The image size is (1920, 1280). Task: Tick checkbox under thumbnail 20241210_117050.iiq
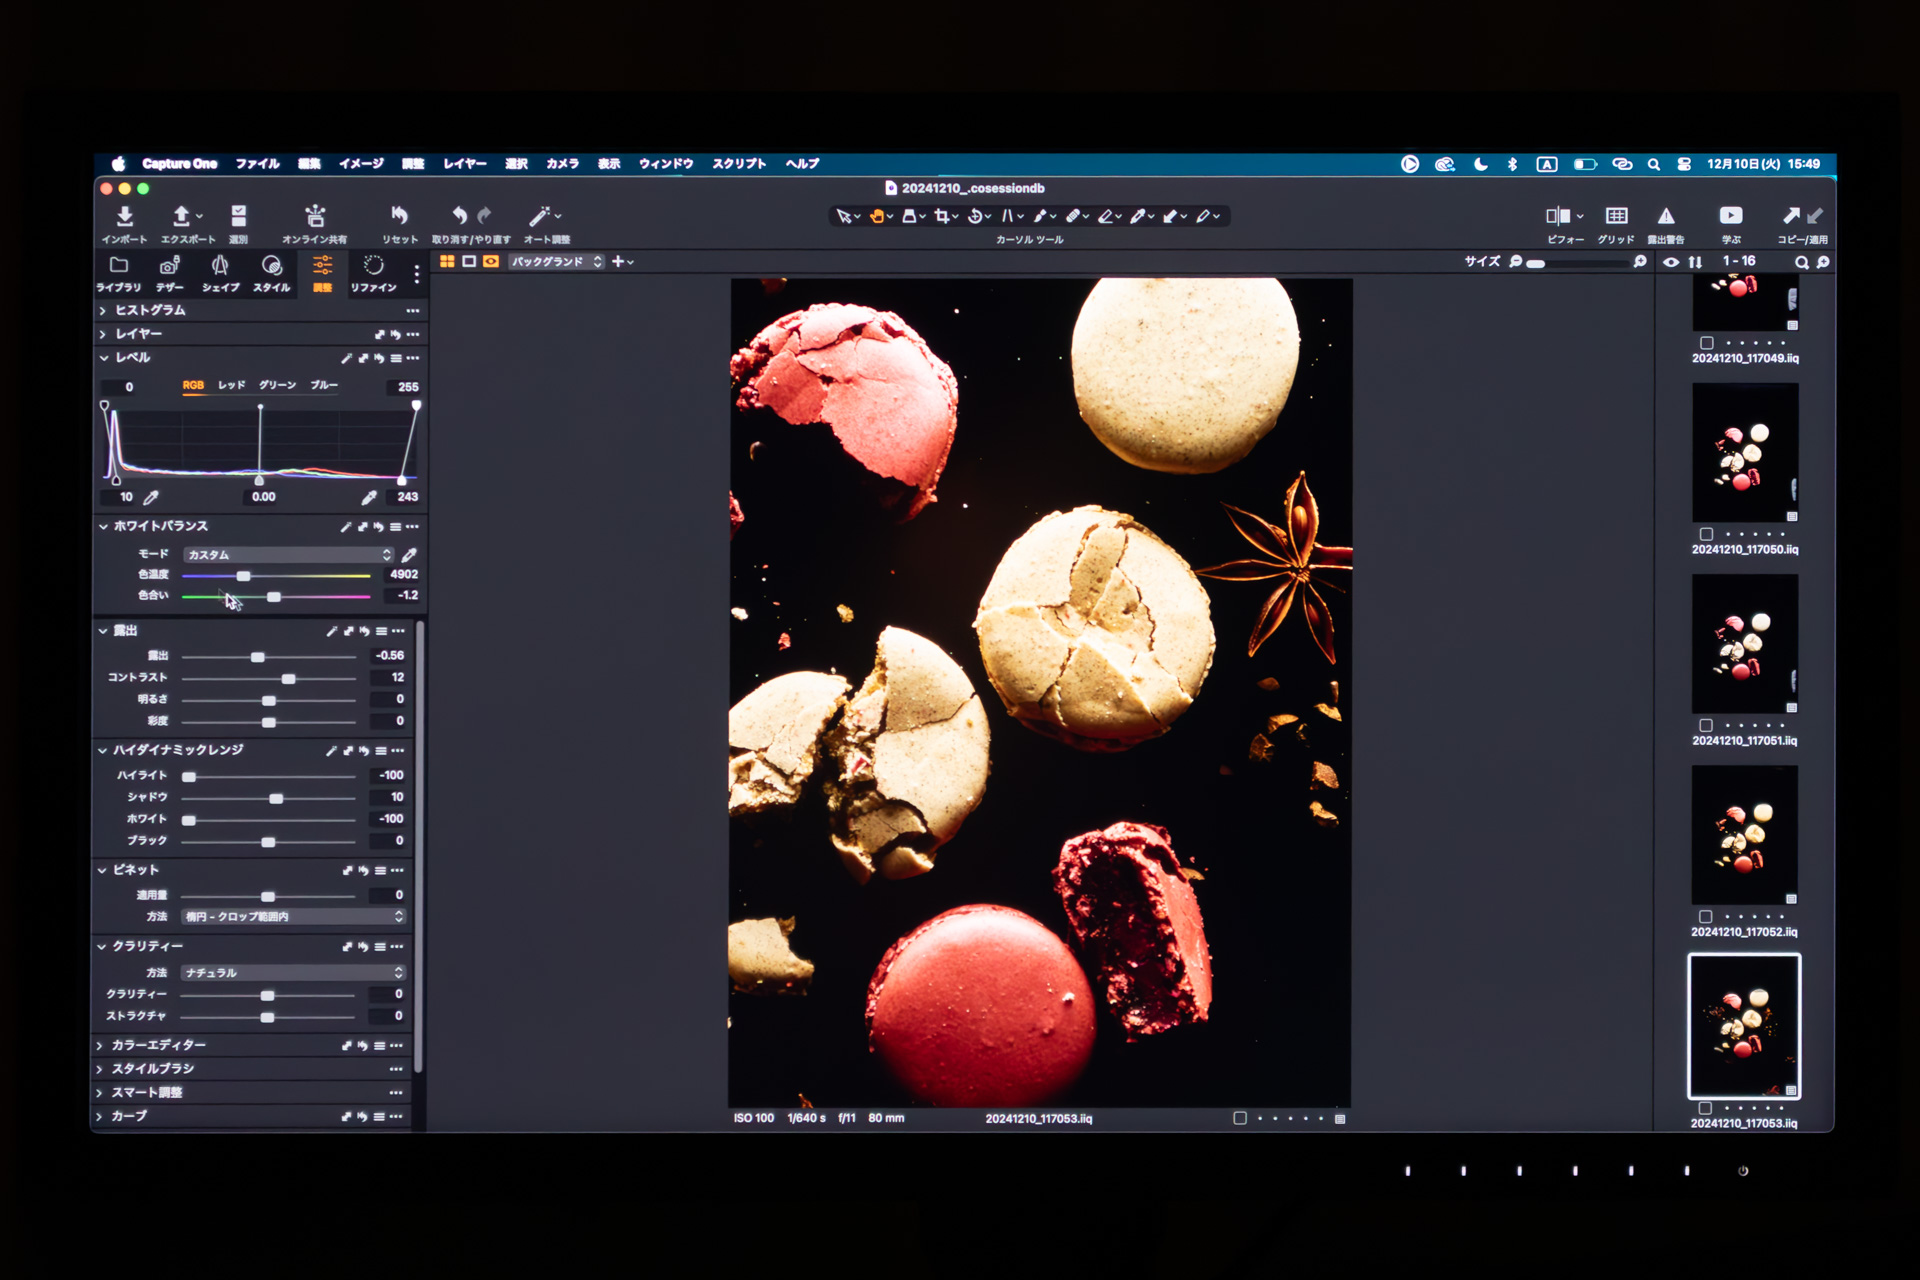(x=1707, y=535)
